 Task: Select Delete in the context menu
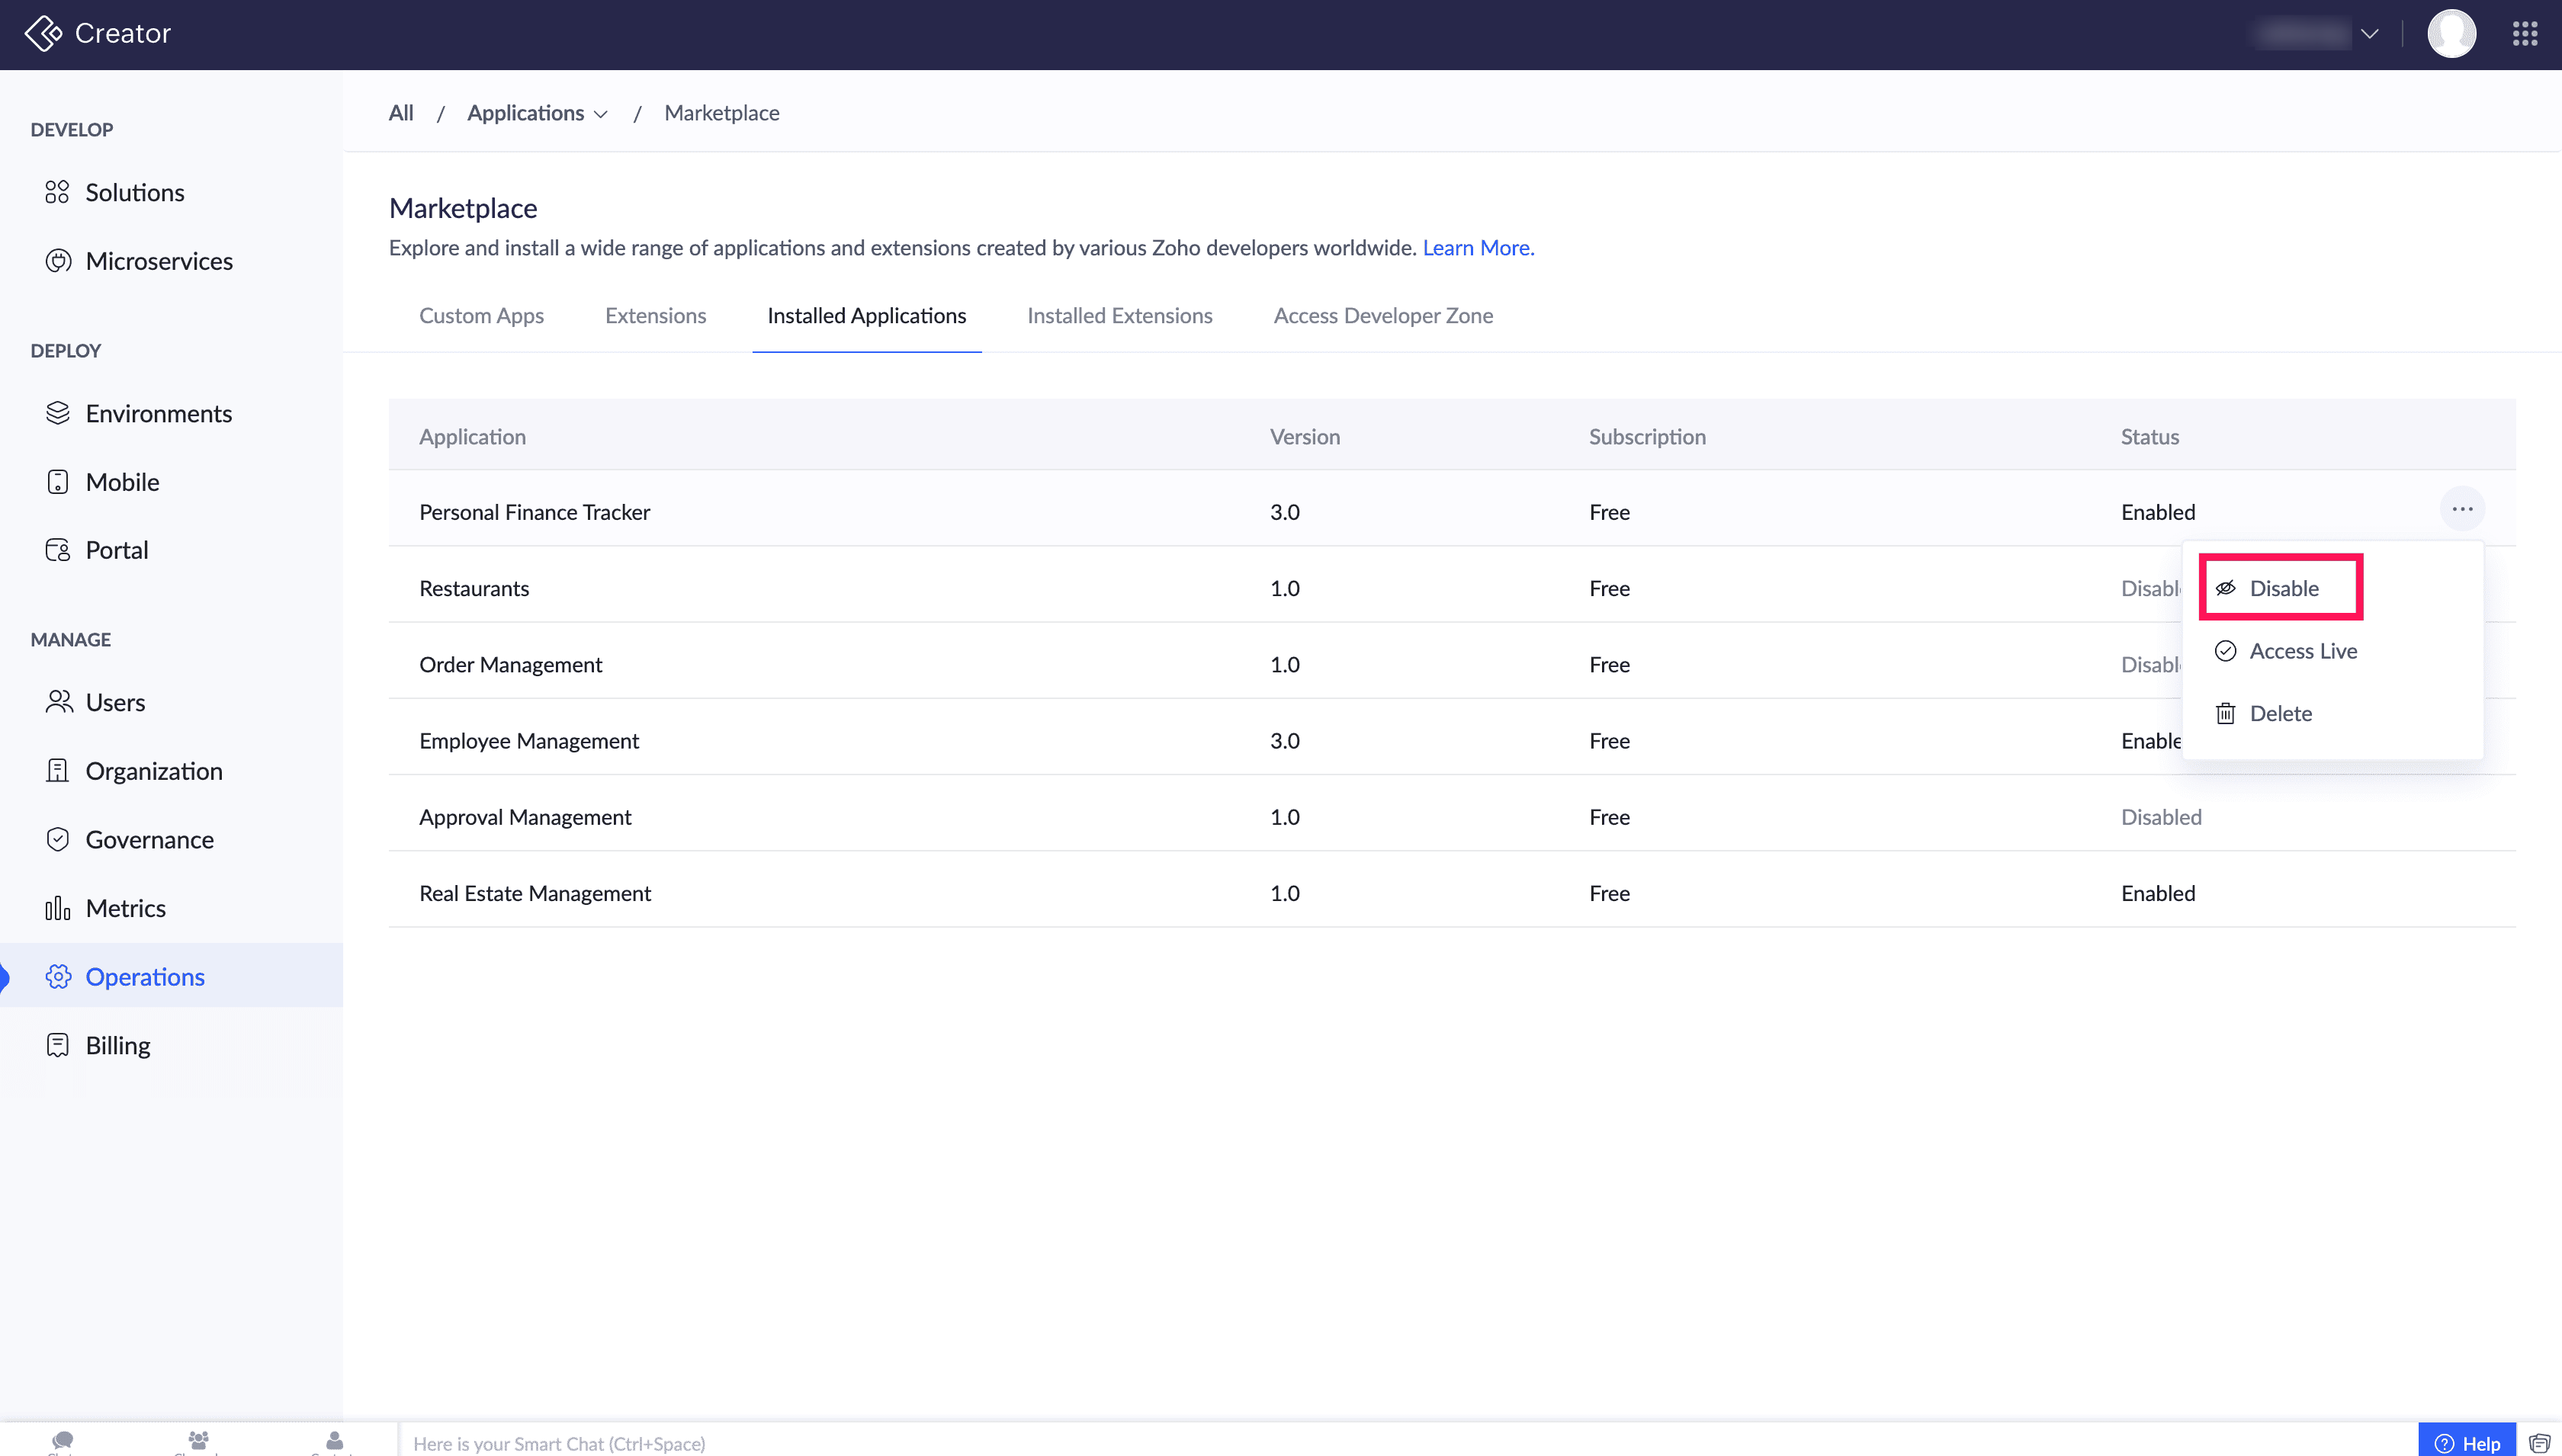coord(2279,713)
